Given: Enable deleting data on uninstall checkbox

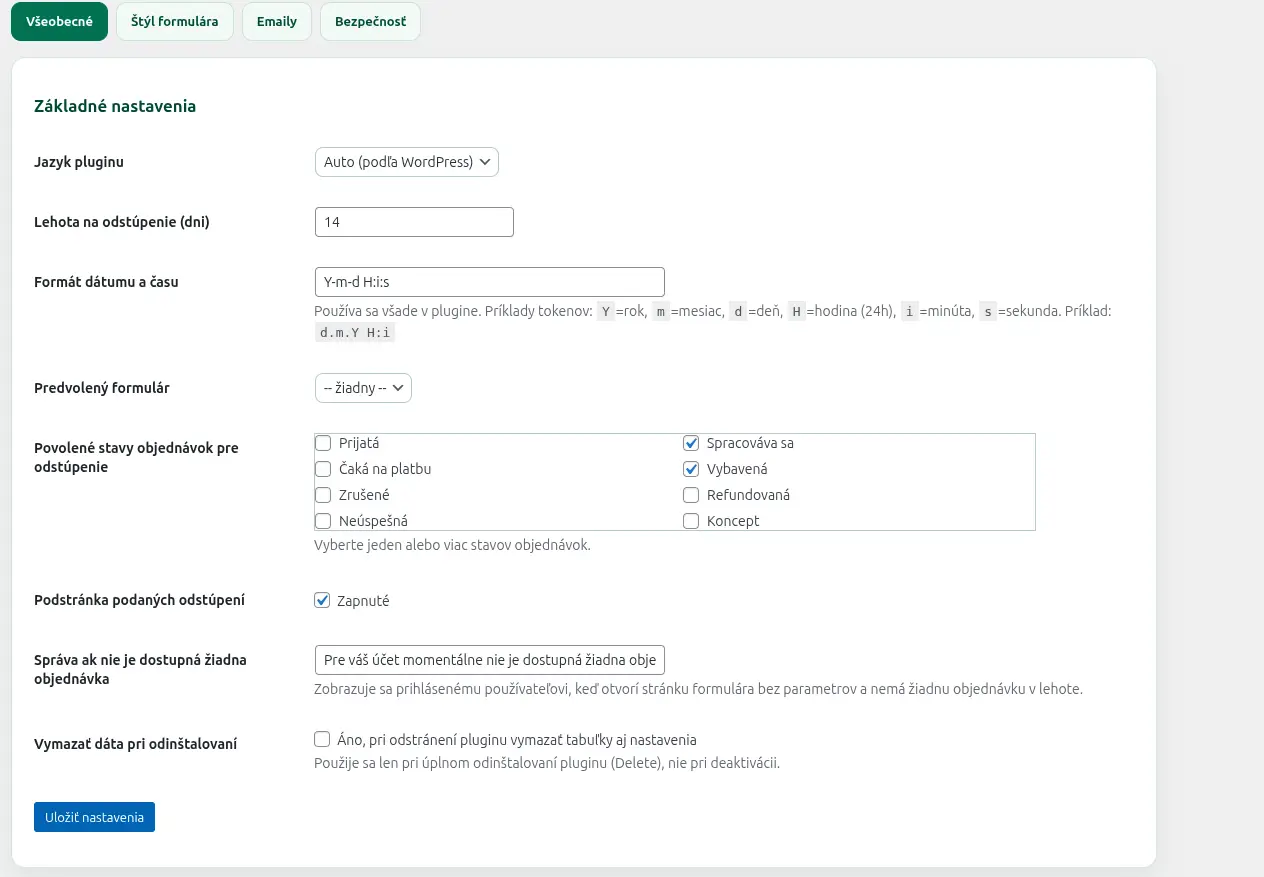Looking at the screenshot, I should [322, 740].
